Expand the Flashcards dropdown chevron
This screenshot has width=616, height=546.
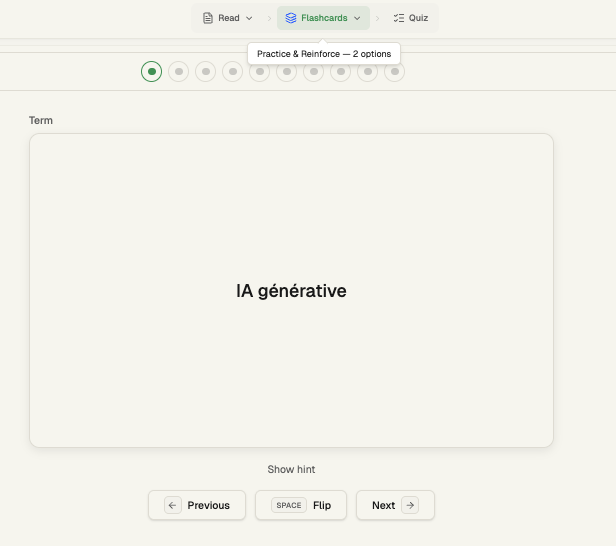pos(357,18)
